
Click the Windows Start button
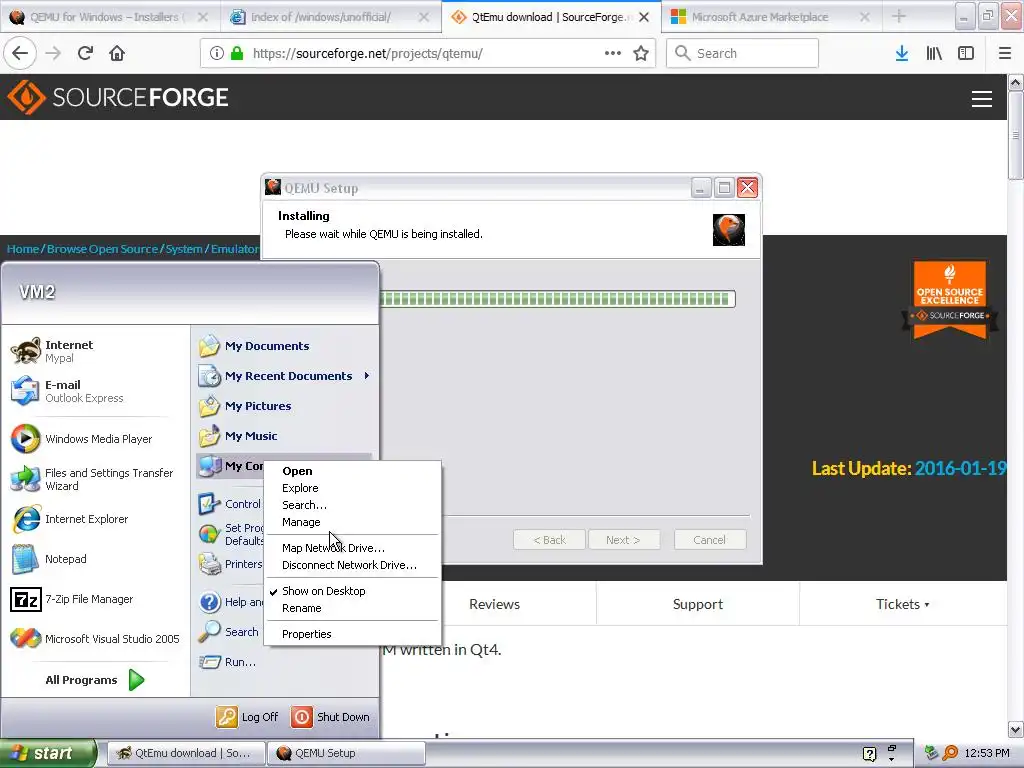[x=48, y=753]
